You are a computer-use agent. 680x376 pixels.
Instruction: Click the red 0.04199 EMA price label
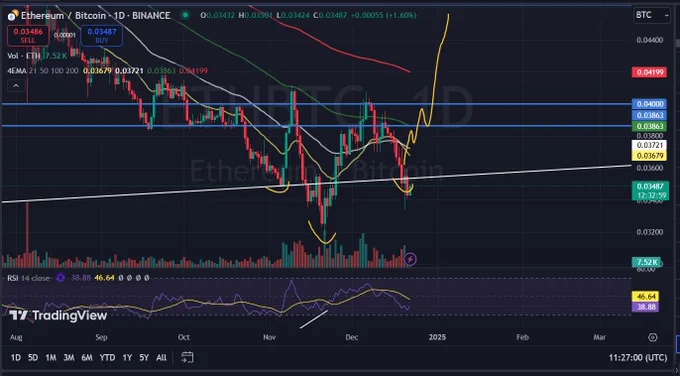pos(649,72)
